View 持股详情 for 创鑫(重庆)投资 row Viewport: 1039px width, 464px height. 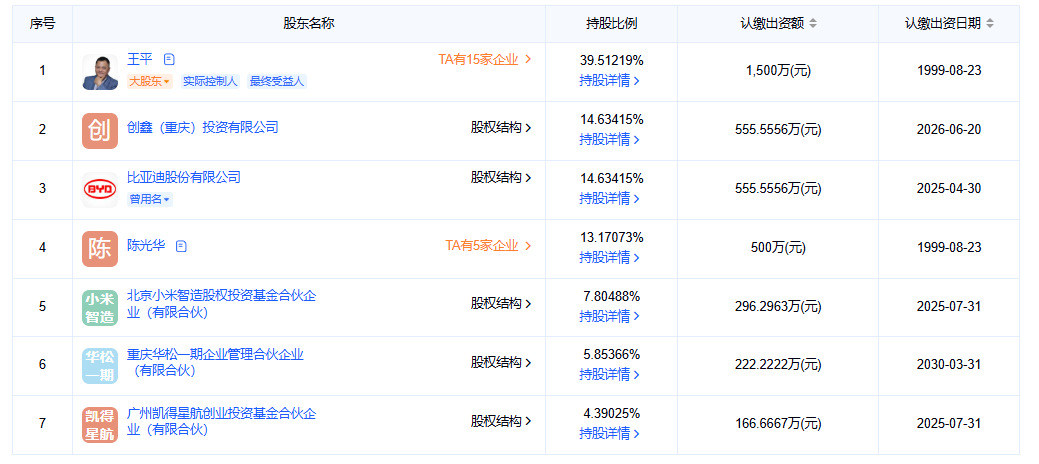point(610,140)
